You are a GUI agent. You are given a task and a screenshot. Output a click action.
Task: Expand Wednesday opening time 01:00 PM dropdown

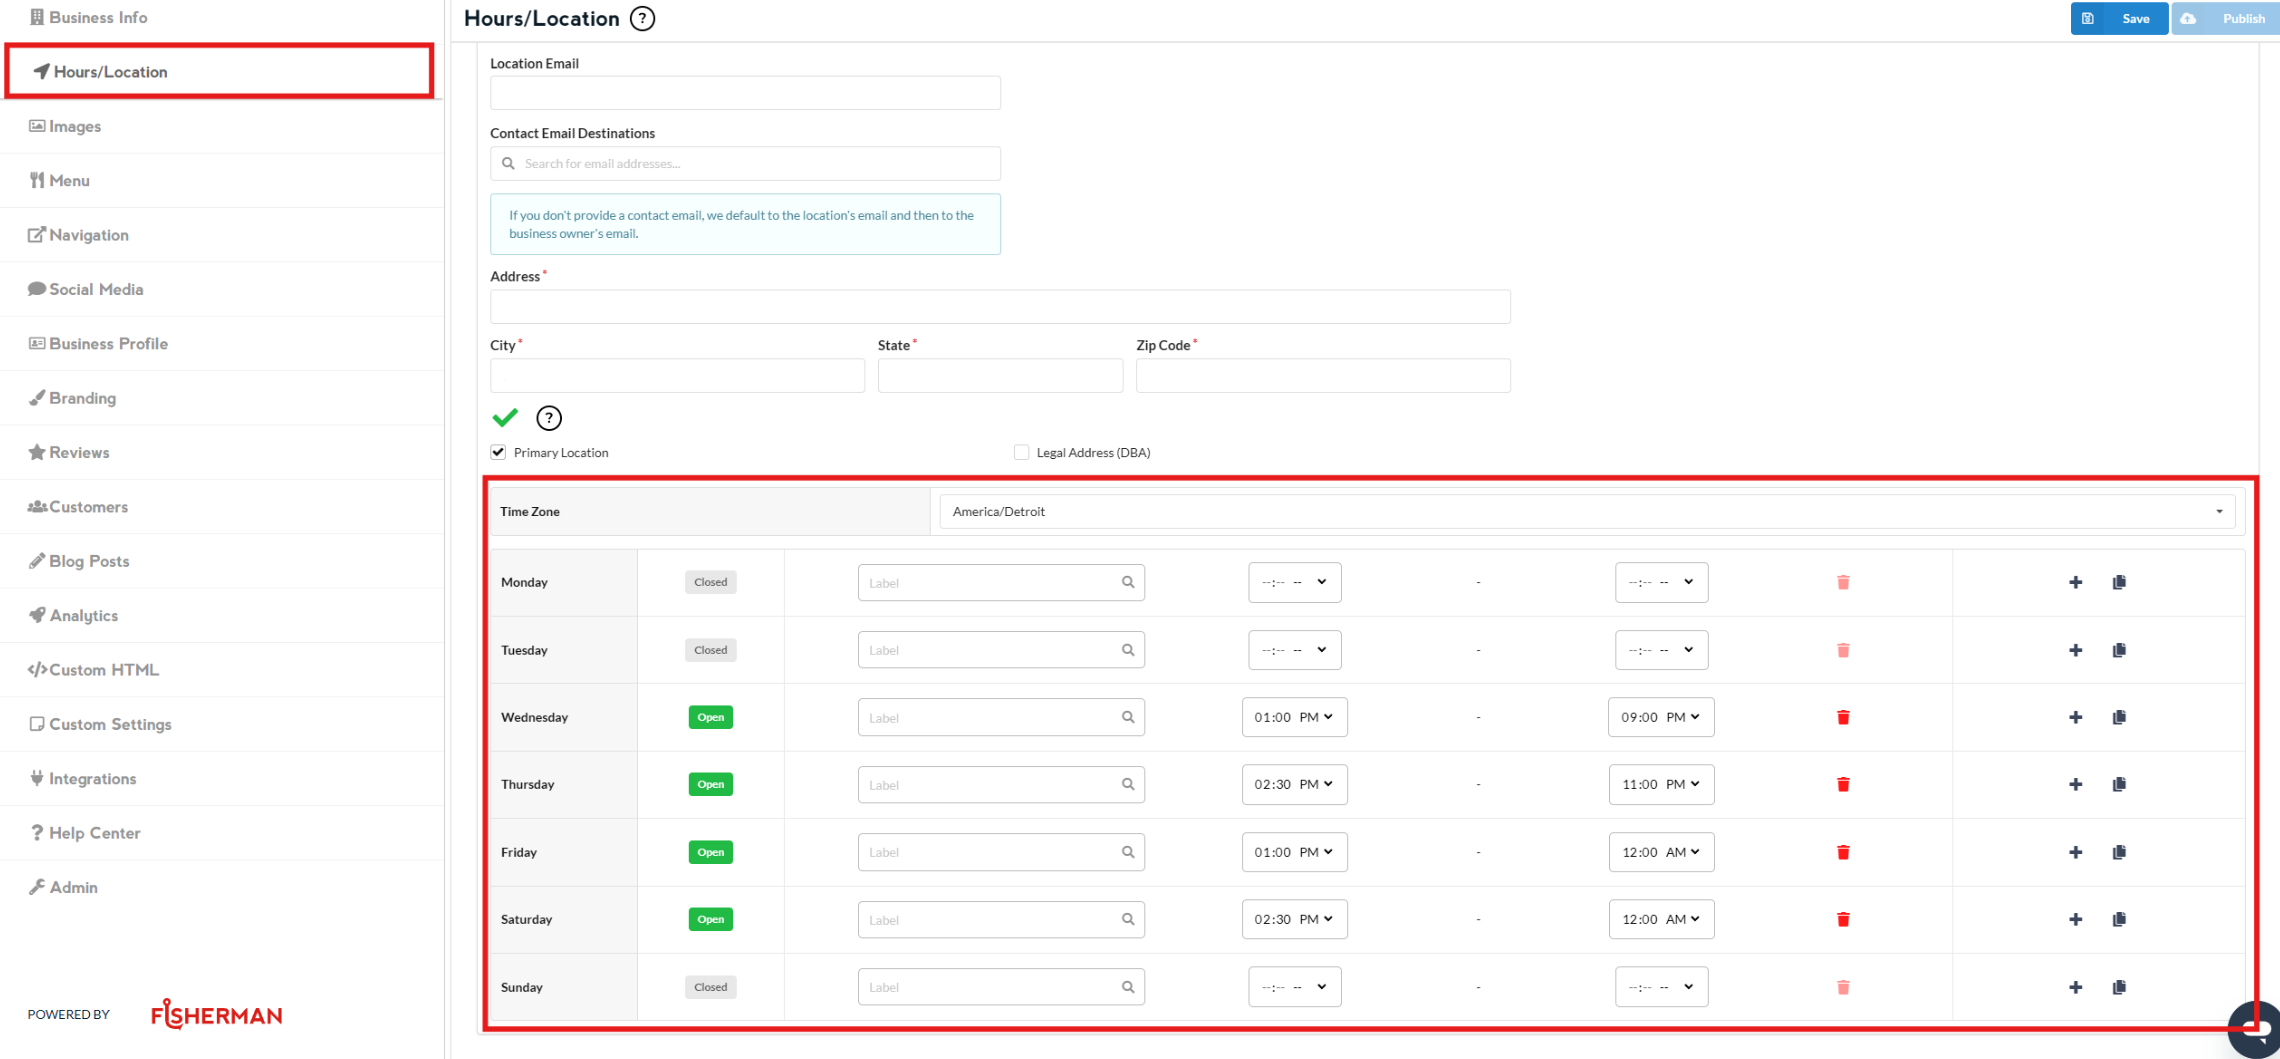point(1294,717)
